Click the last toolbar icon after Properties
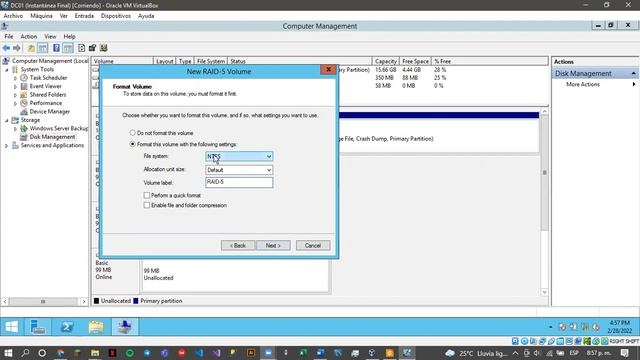 [x=104, y=48]
